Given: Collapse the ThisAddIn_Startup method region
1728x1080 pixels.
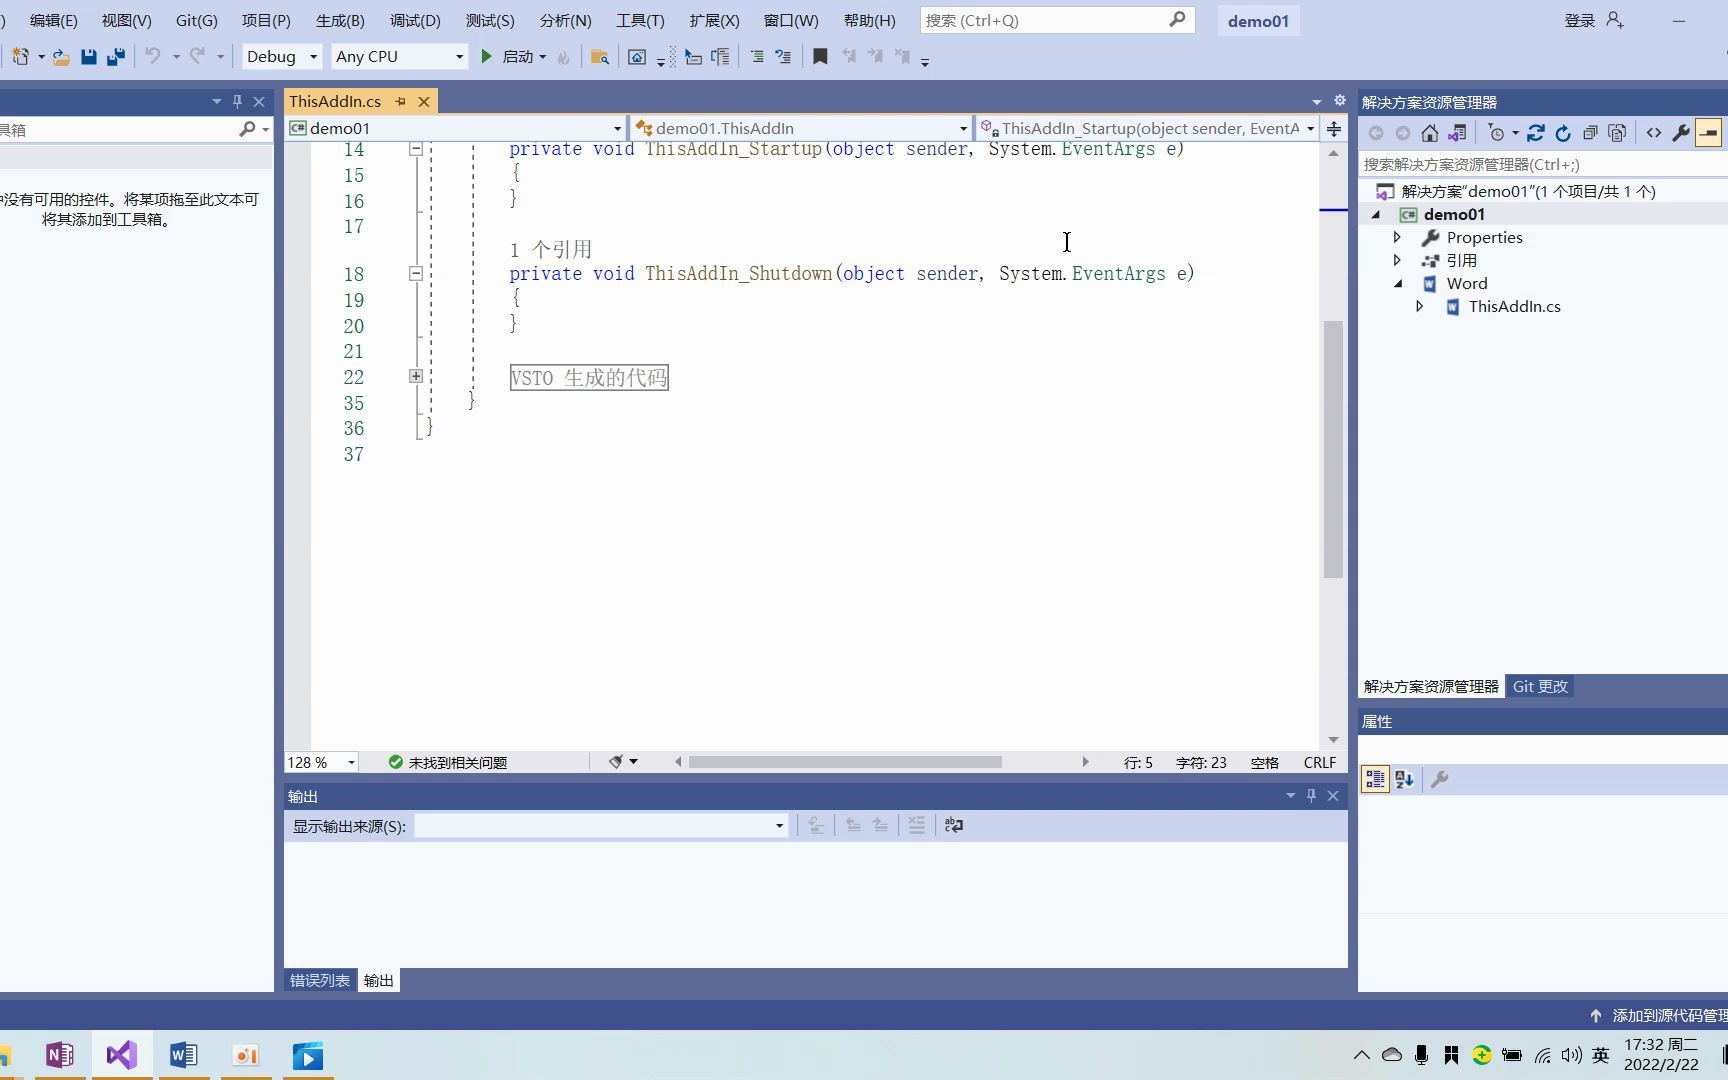Looking at the screenshot, I should pos(415,148).
